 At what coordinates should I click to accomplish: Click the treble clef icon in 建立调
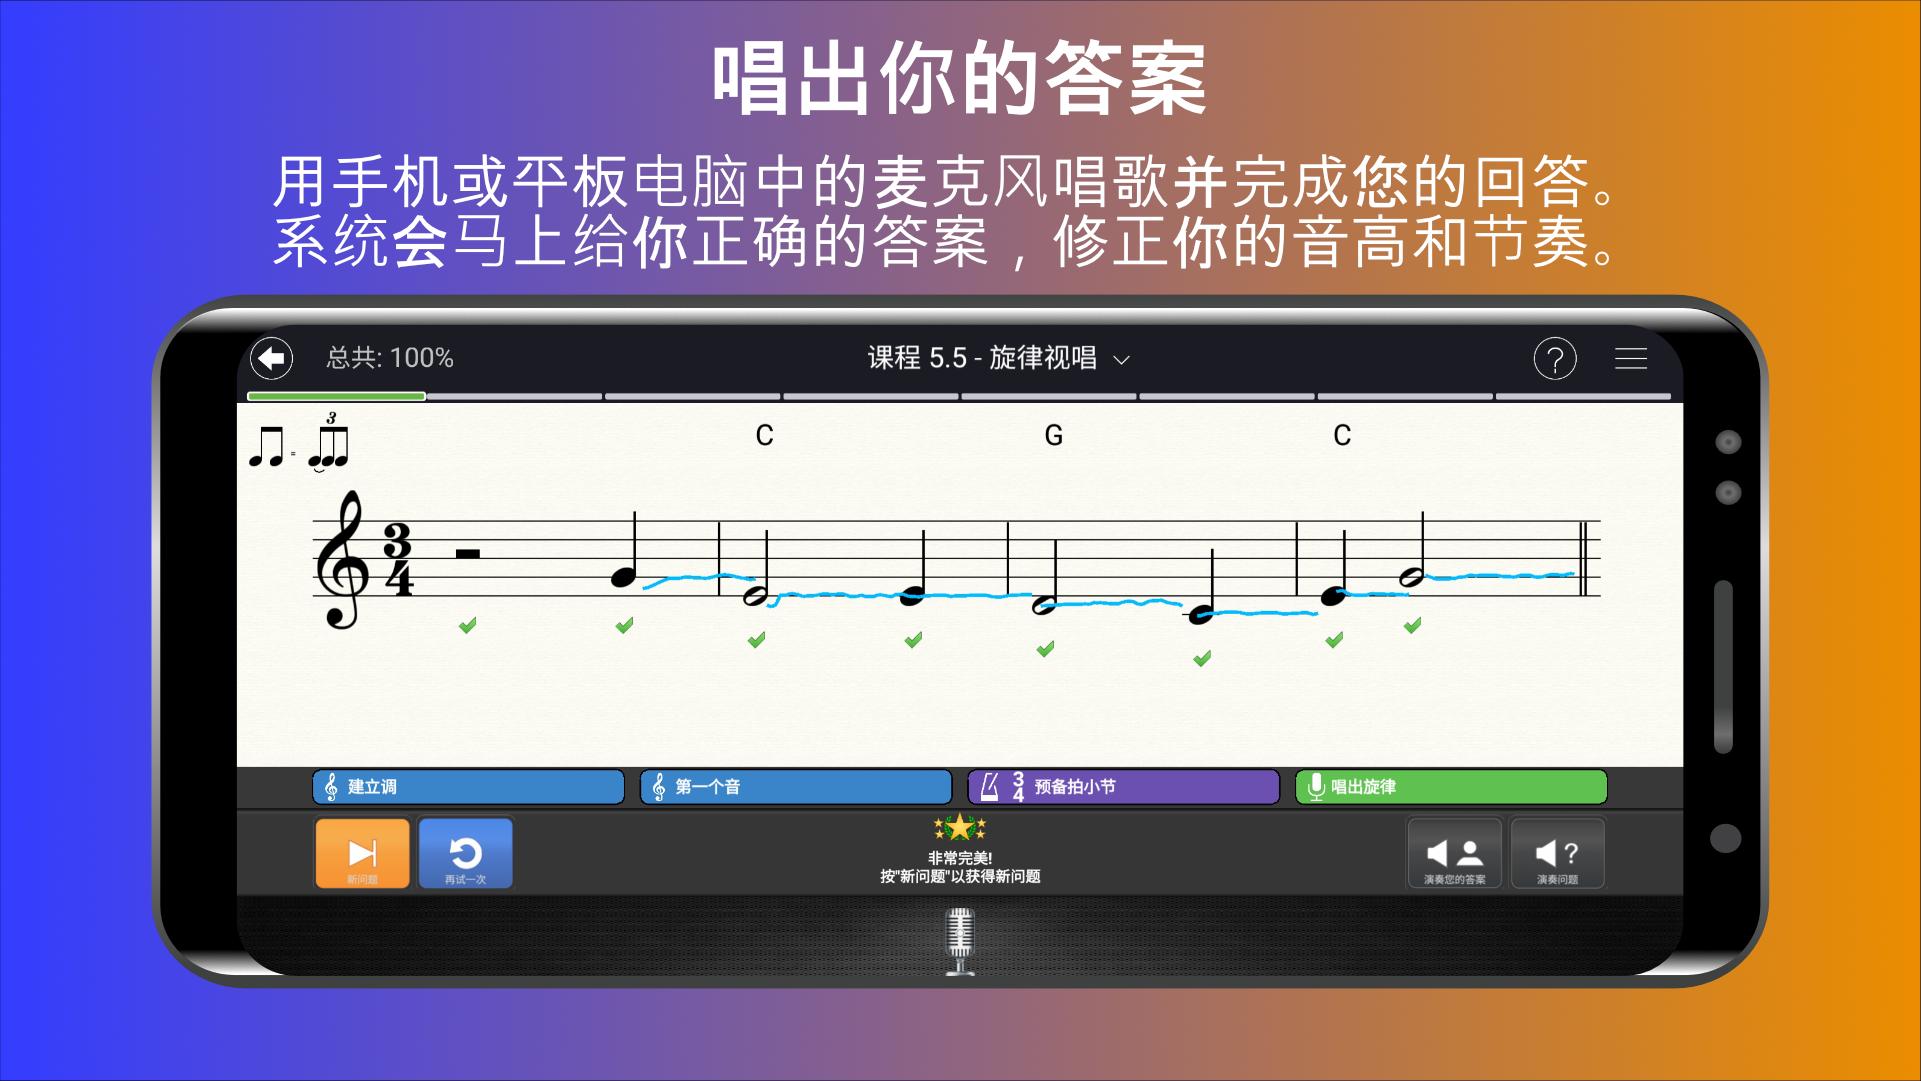point(331,787)
